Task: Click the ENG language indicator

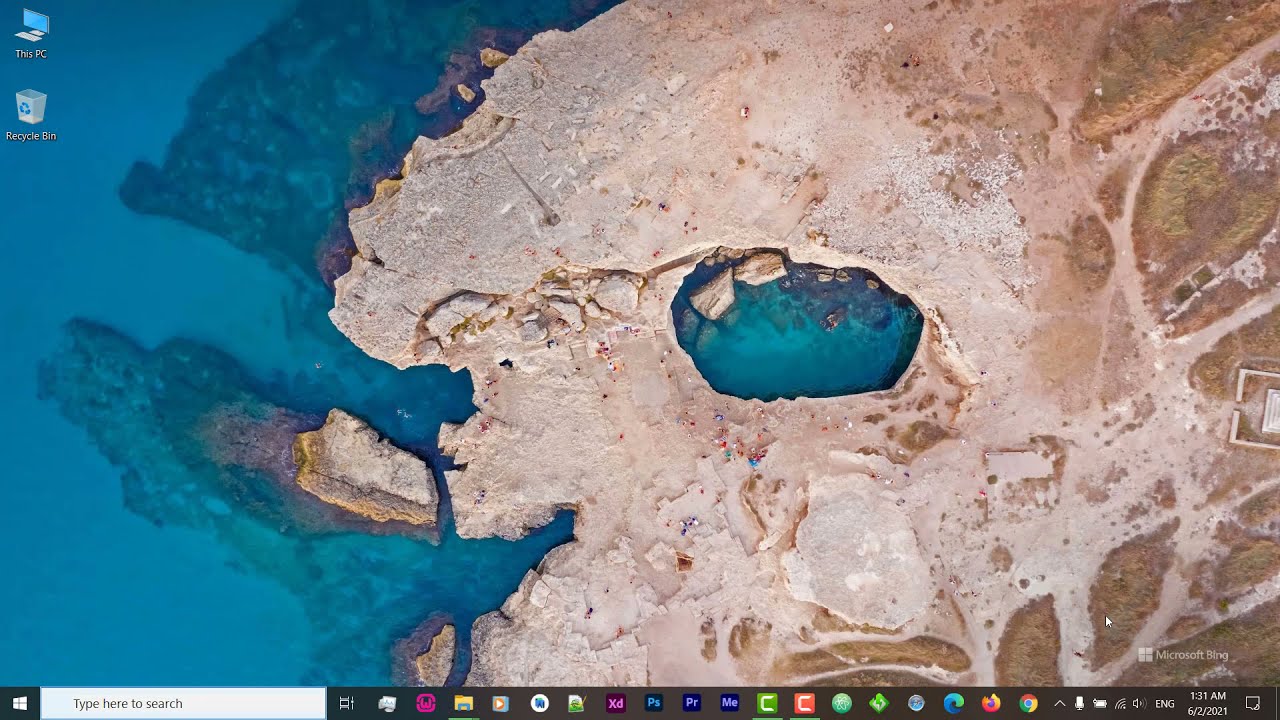Action: (1165, 704)
